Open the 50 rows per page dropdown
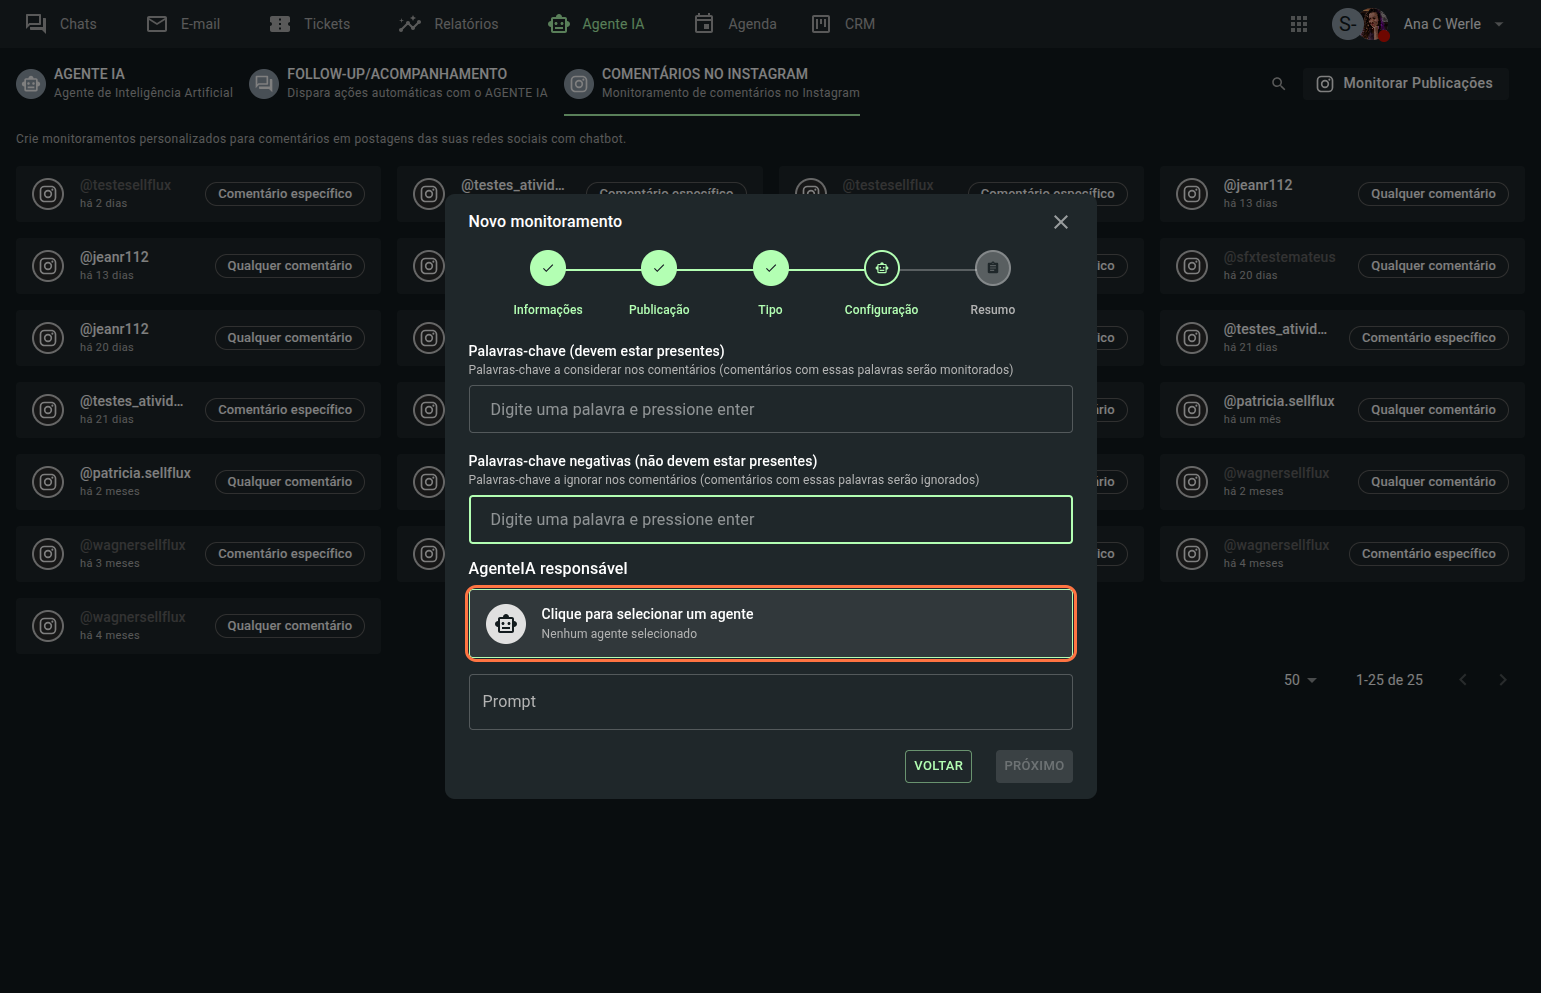Viewport: 1541px width, 993px height. click(x=1299, y=680)
